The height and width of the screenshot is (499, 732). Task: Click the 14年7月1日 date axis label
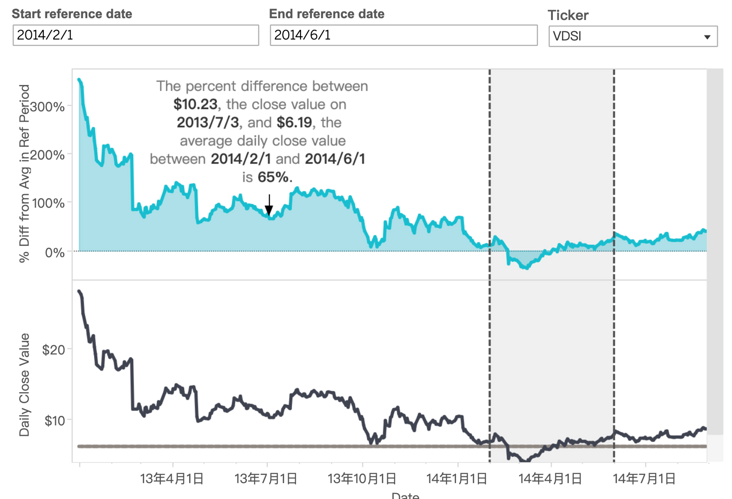coord(639,479)
